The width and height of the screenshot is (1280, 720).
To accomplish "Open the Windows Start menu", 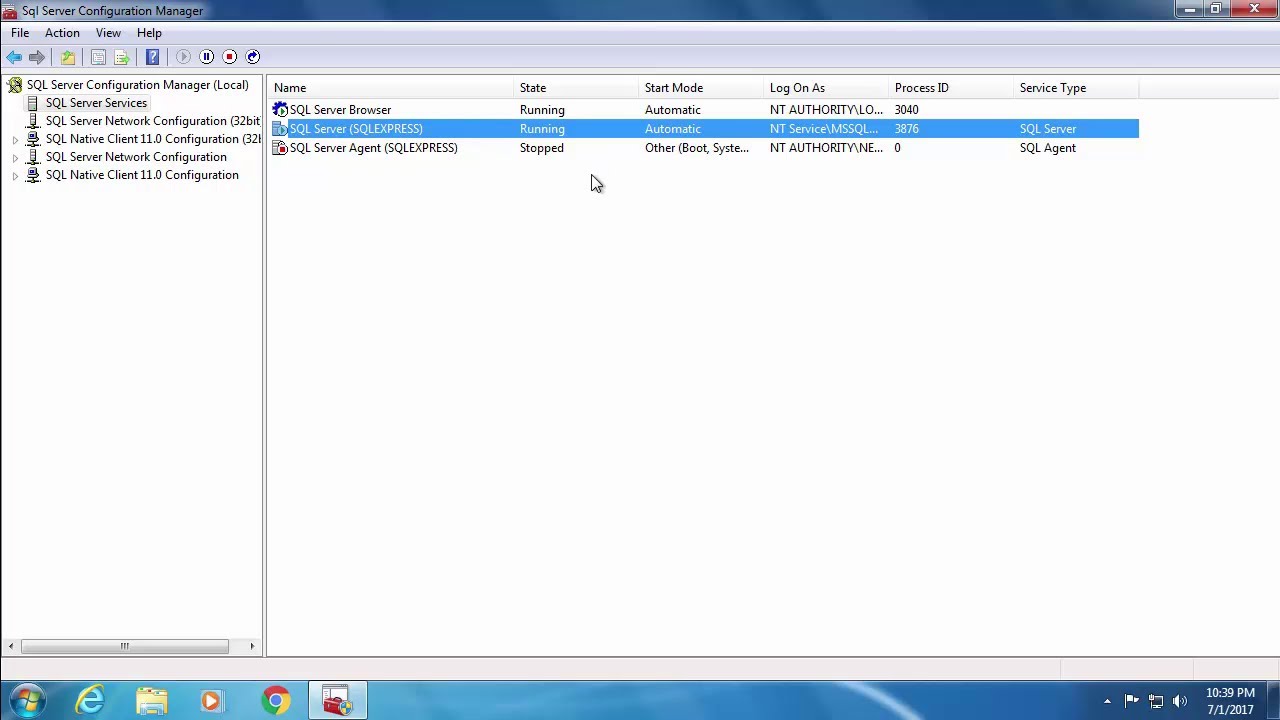I will pos(27,701).
